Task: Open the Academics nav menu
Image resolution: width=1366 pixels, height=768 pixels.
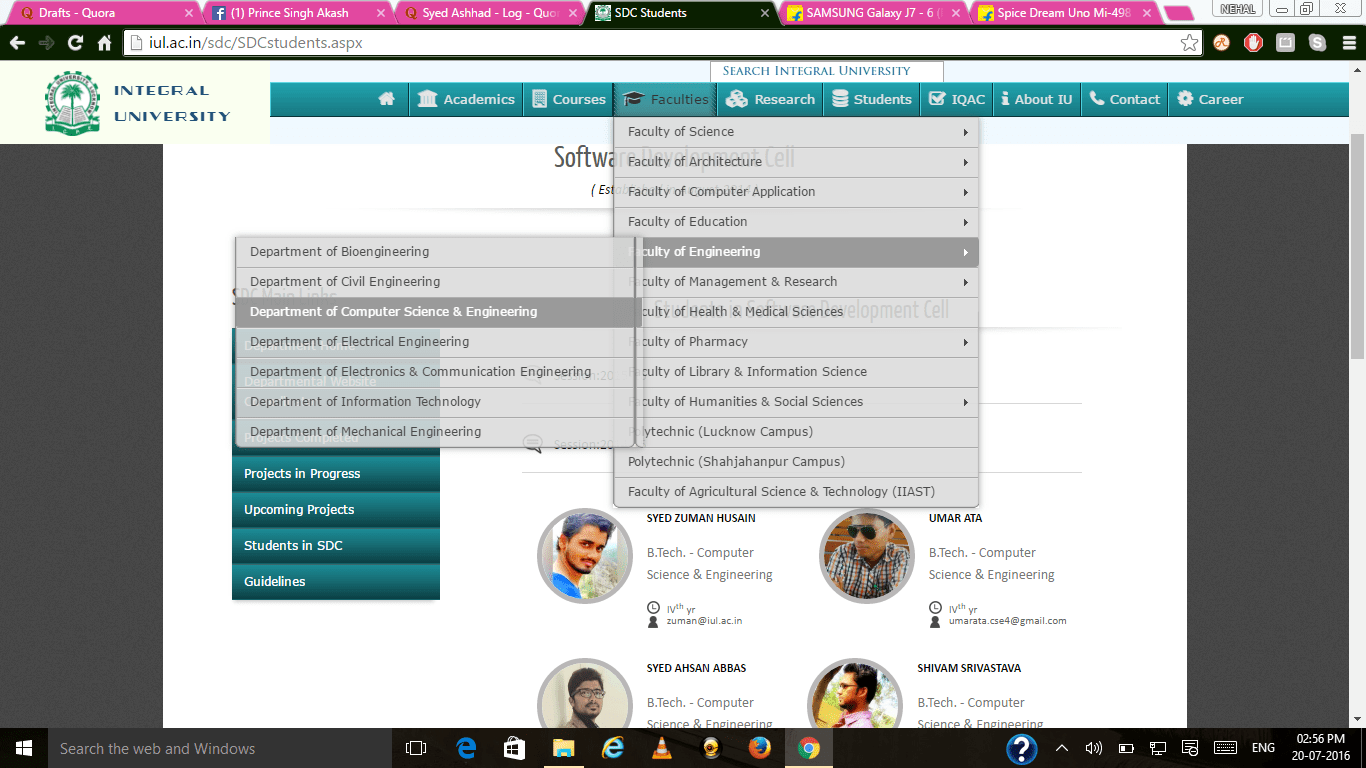Action: point(466,99)
